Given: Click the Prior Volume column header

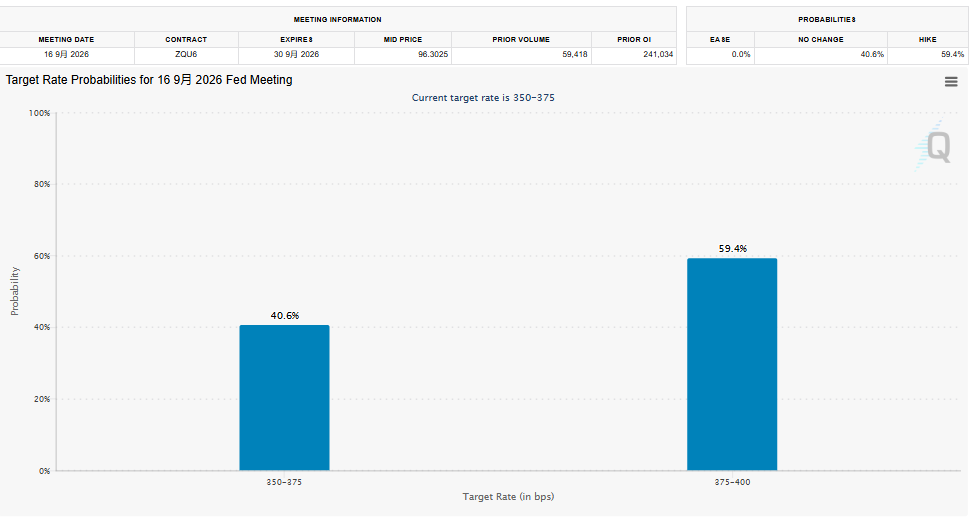Looking at the screenshot, I should click(x=521, y=40).
